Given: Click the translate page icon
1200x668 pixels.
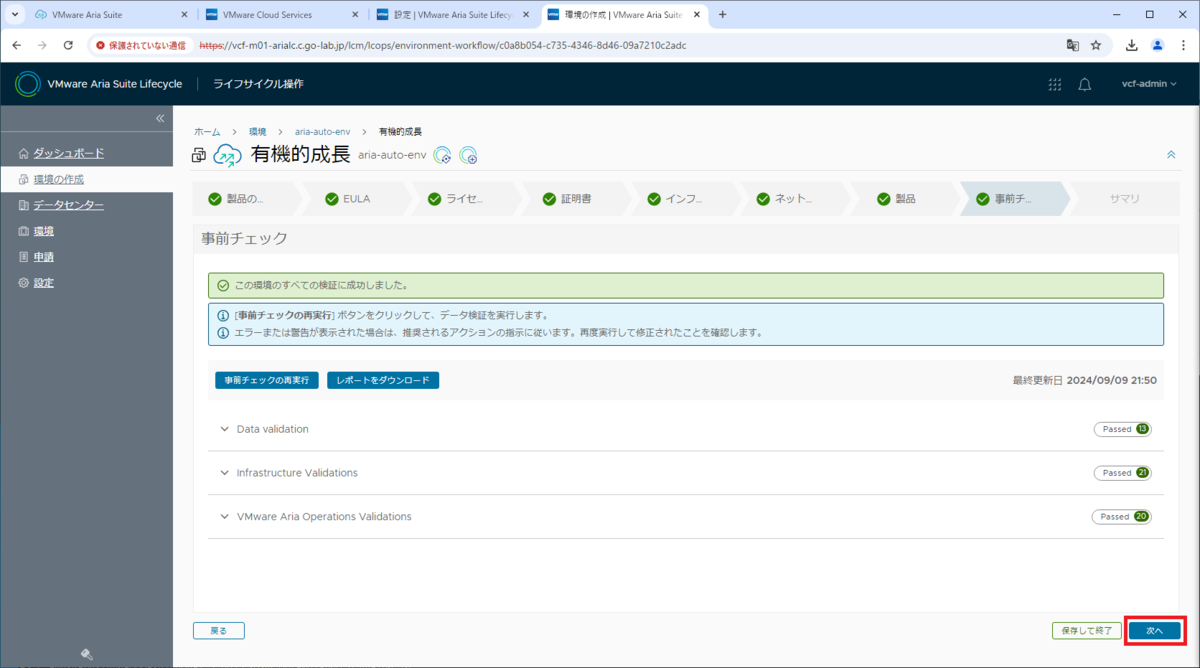Looking at the screenshot, I should pos(1072,45).
